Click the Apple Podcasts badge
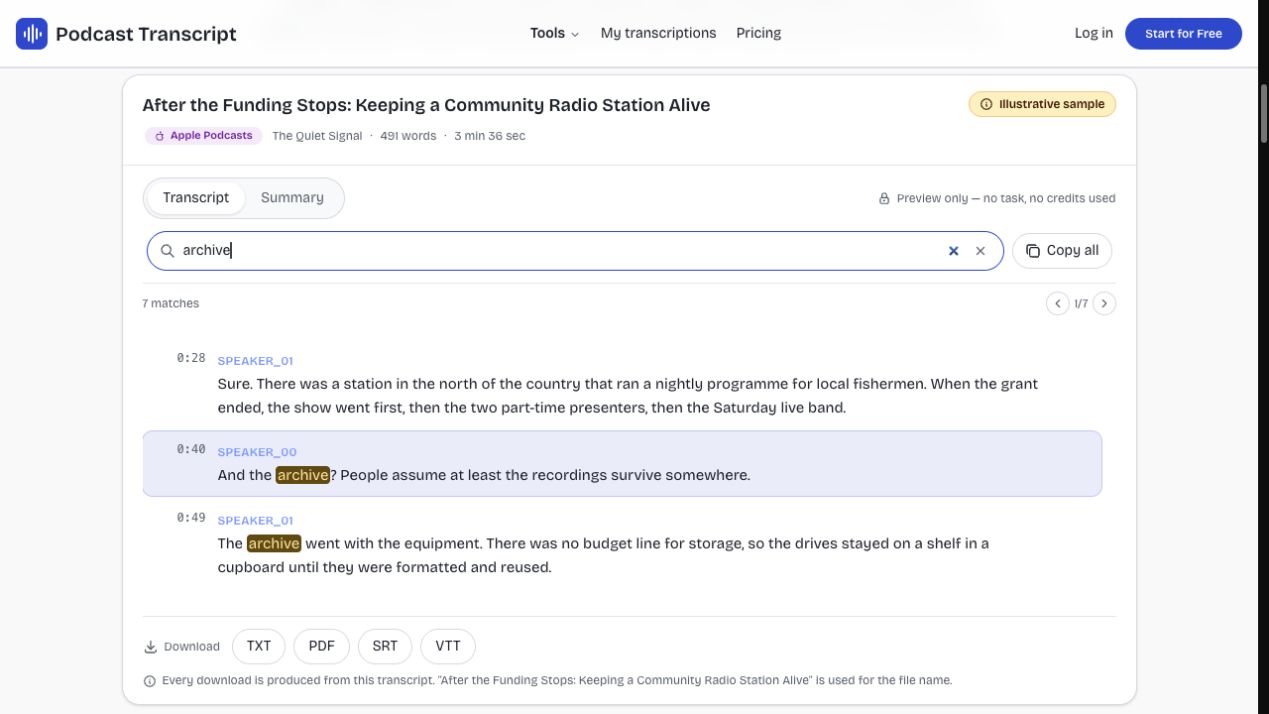The height and width of the screenshot is (714, 1269). pyautogui.click(x=204, y=136)
